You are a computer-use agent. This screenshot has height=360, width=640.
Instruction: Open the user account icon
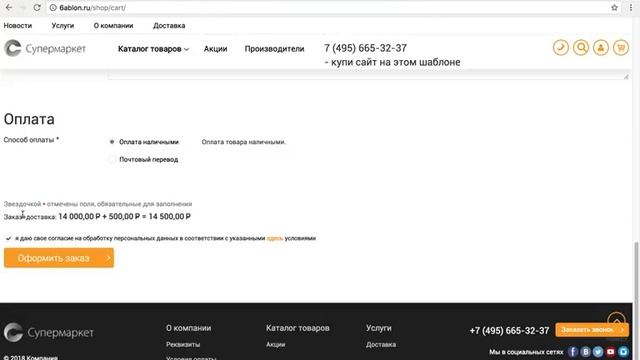tap(601, 48)
